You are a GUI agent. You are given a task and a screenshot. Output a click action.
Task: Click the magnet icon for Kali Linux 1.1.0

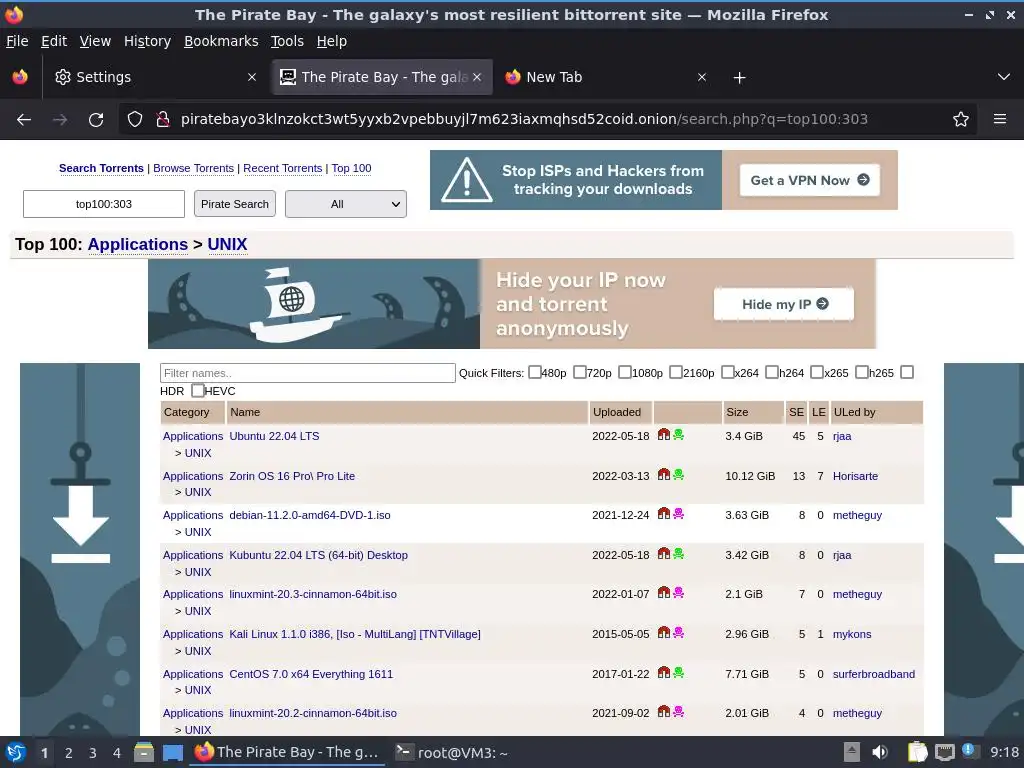point(664,632)
